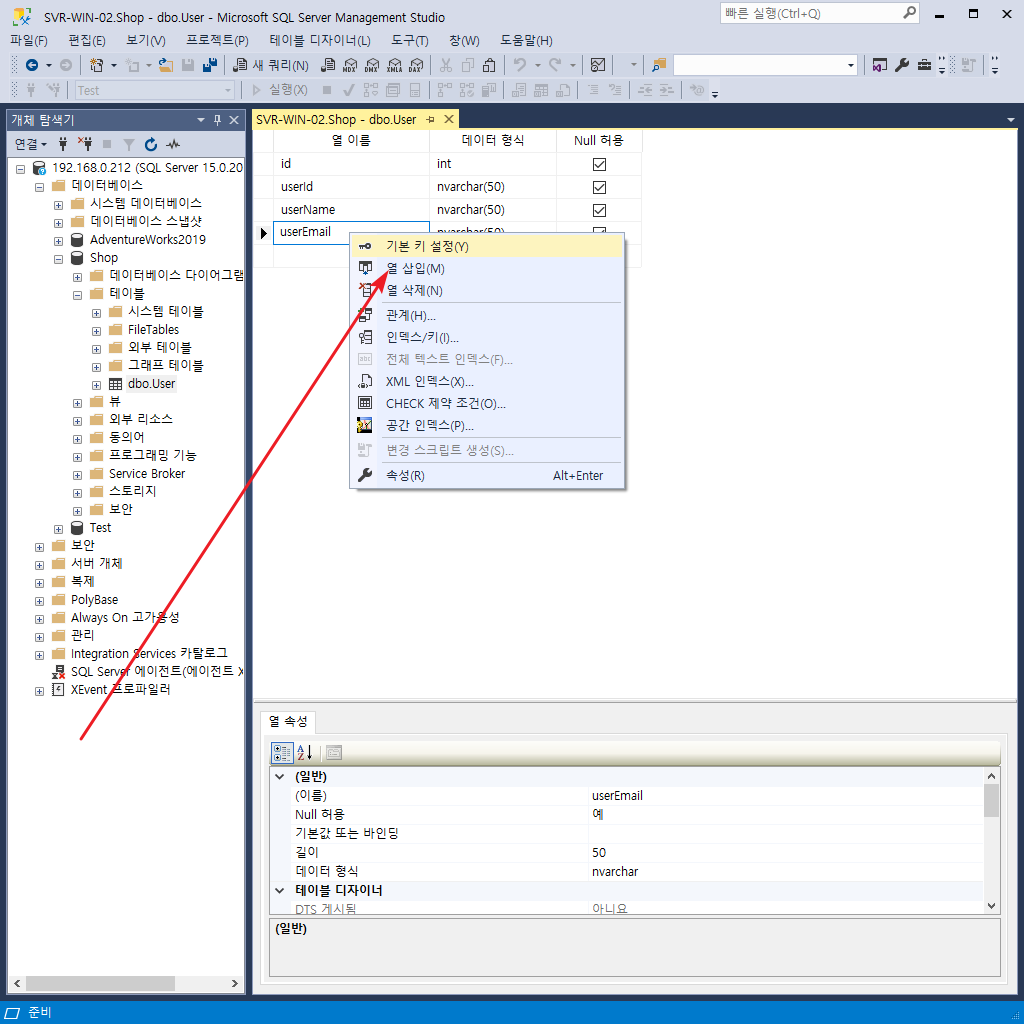Open the 연결 dropdown in Object Explorer
Viewport: 1024px width, 1024px height.
click(31, 144)
